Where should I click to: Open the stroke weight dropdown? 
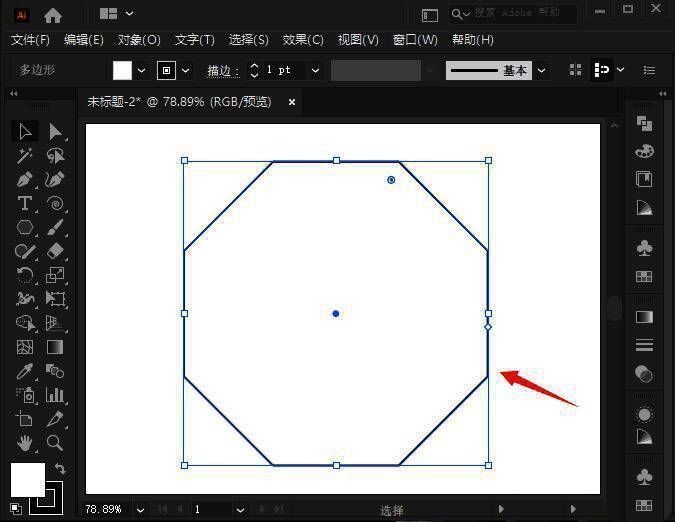(316, 70)
